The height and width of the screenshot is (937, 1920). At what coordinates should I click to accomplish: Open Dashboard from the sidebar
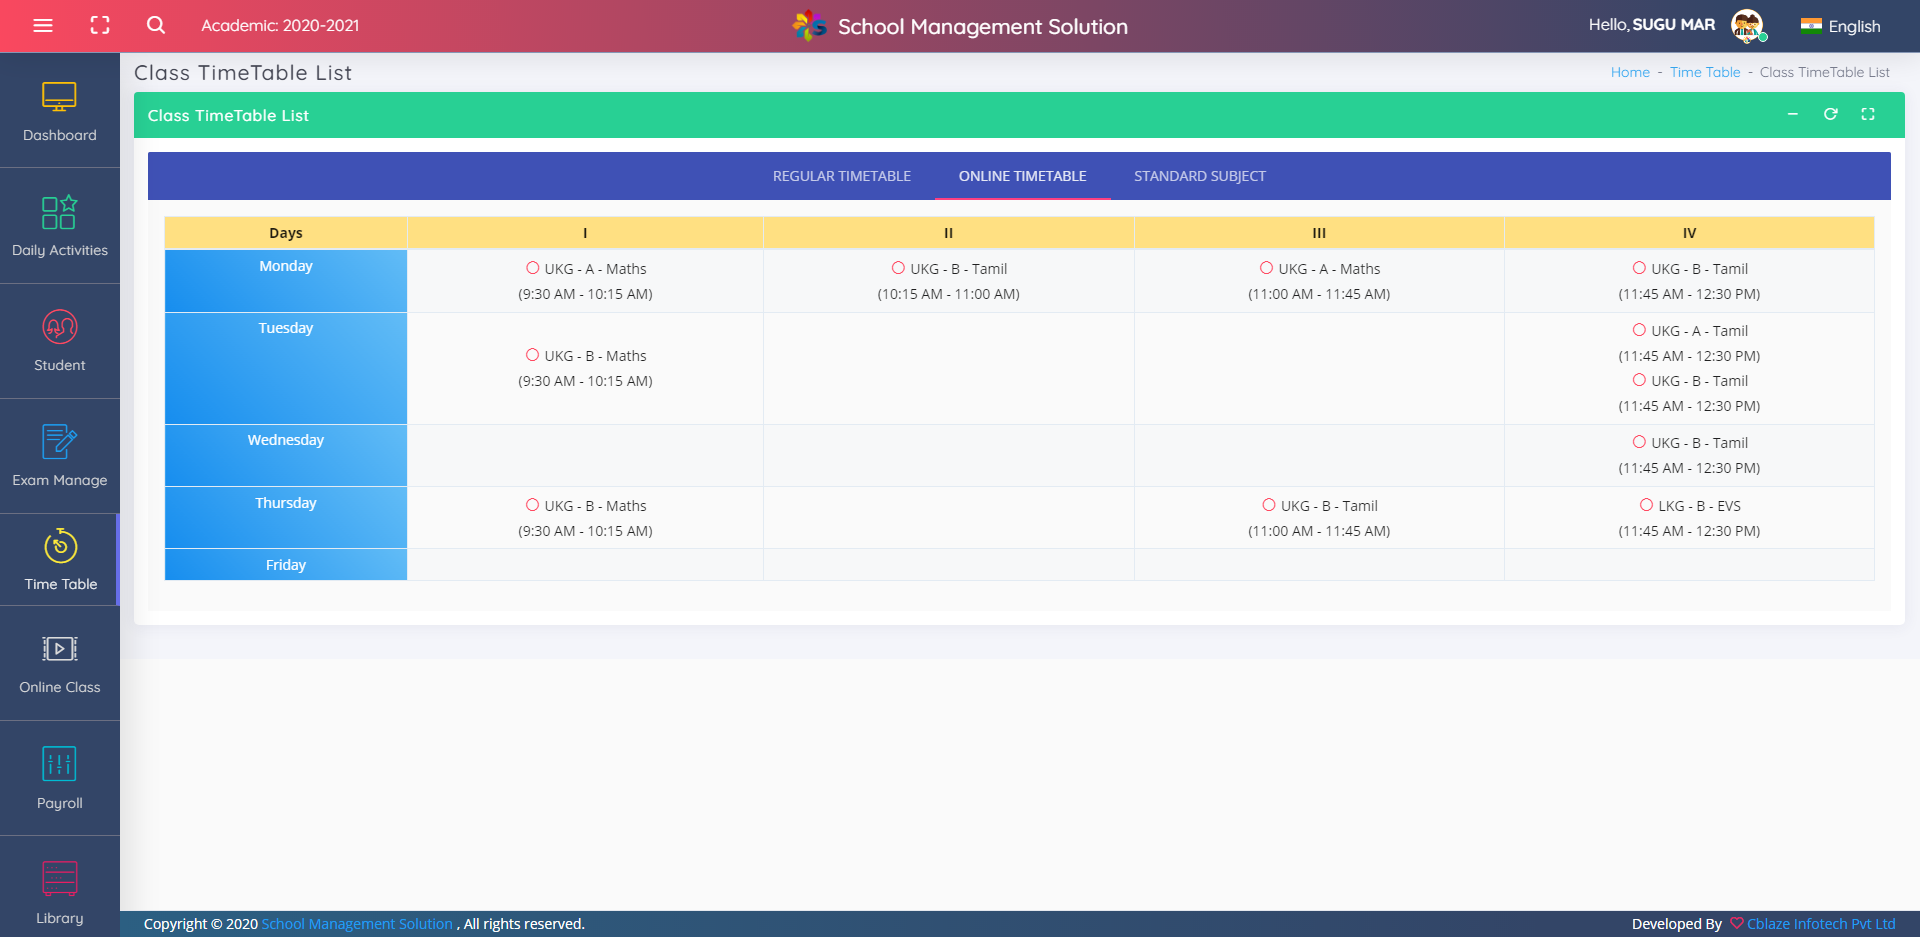(x=60, y=111)
